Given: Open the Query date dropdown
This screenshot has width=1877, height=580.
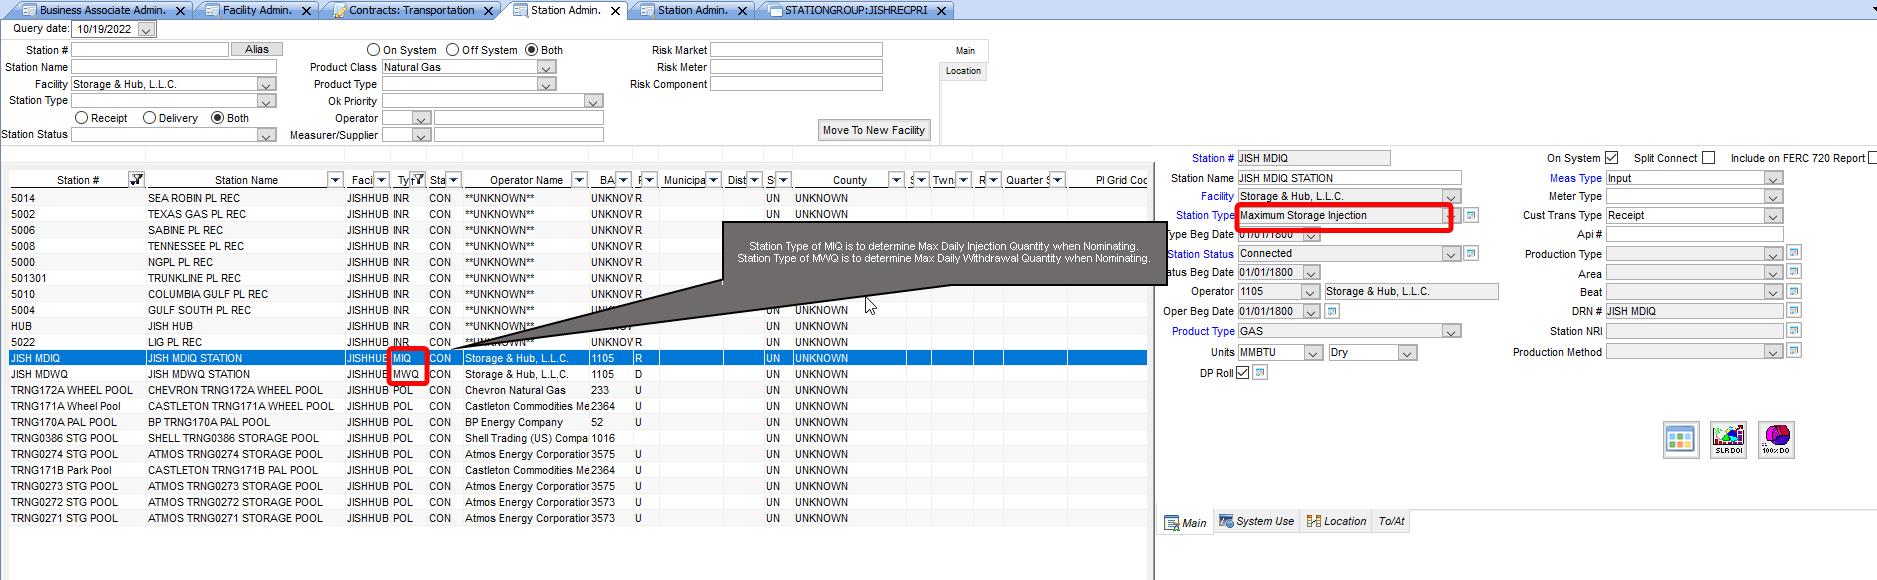Looking at the screenshot, I should click(x=146, y=30).
